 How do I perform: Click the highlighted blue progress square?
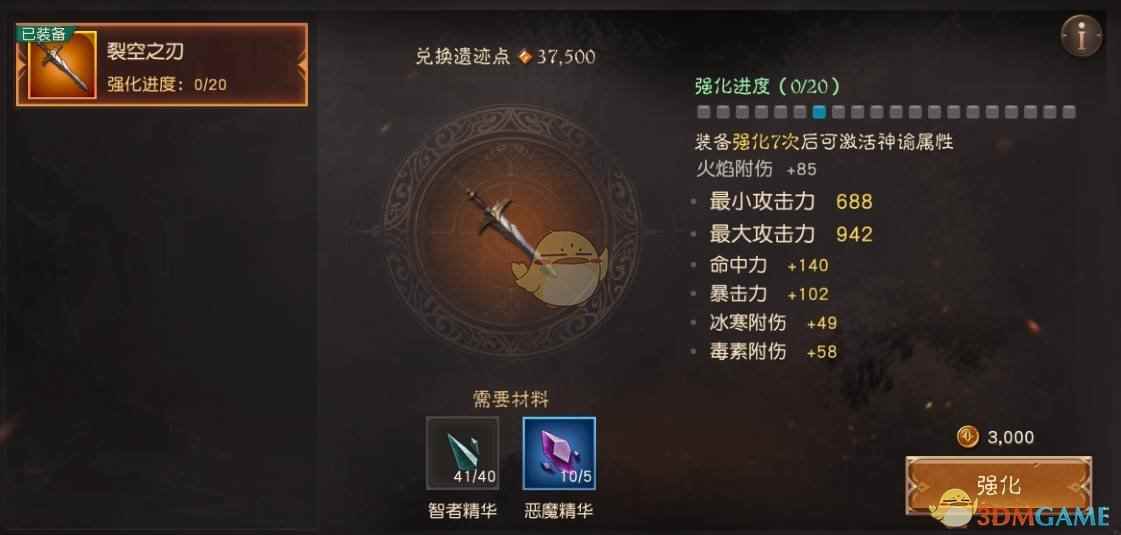(x=819, y=112)
